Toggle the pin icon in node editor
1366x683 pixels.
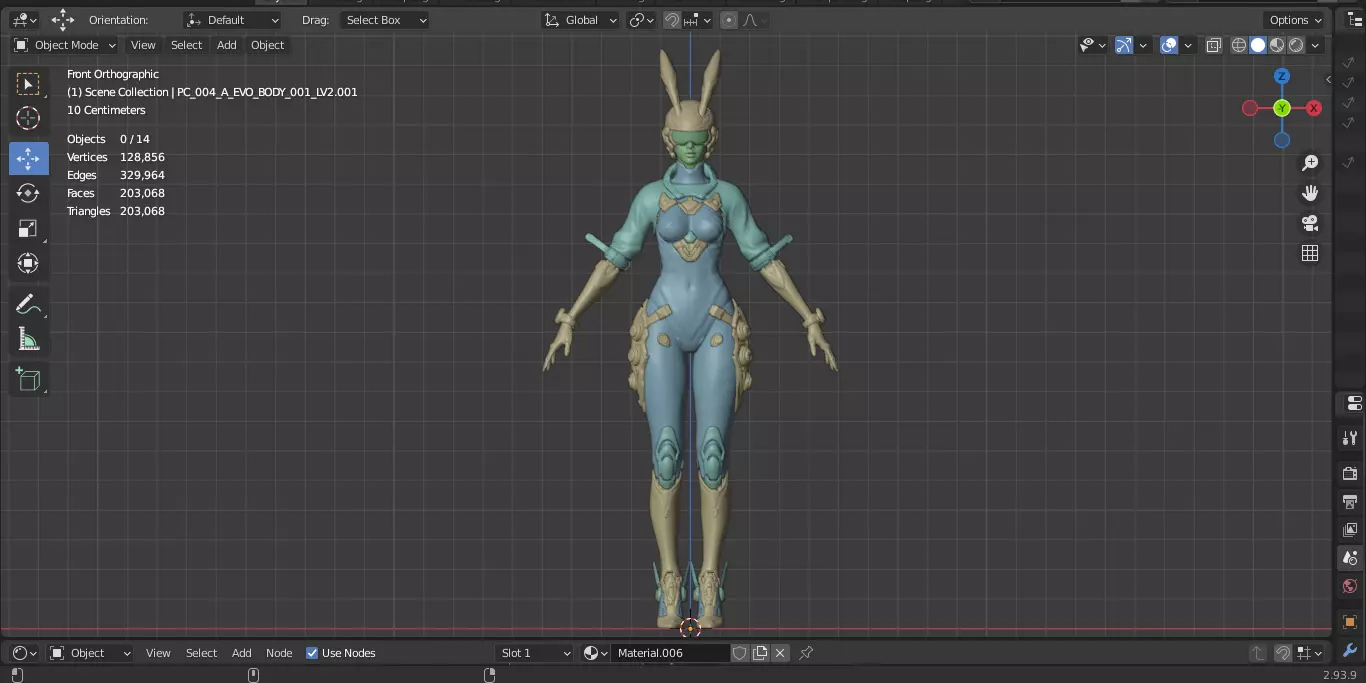806,653
